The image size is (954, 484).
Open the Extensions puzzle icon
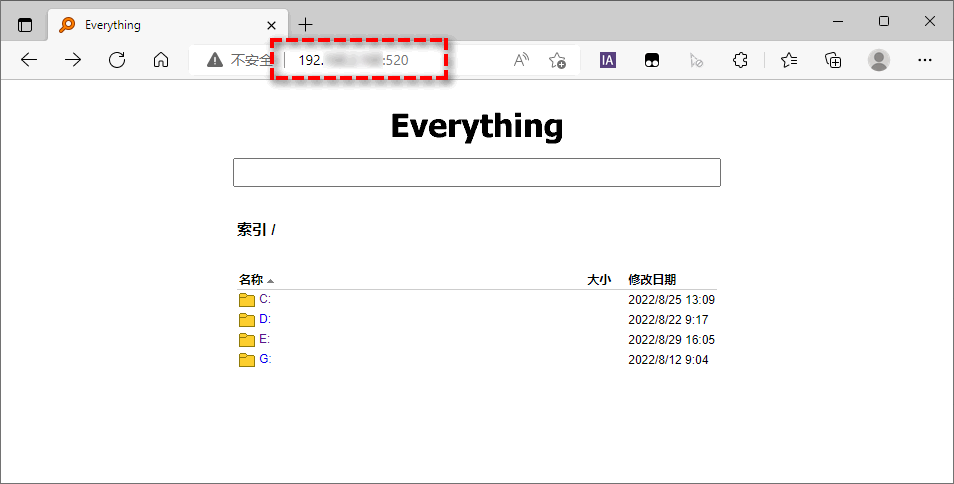(740, 60)
